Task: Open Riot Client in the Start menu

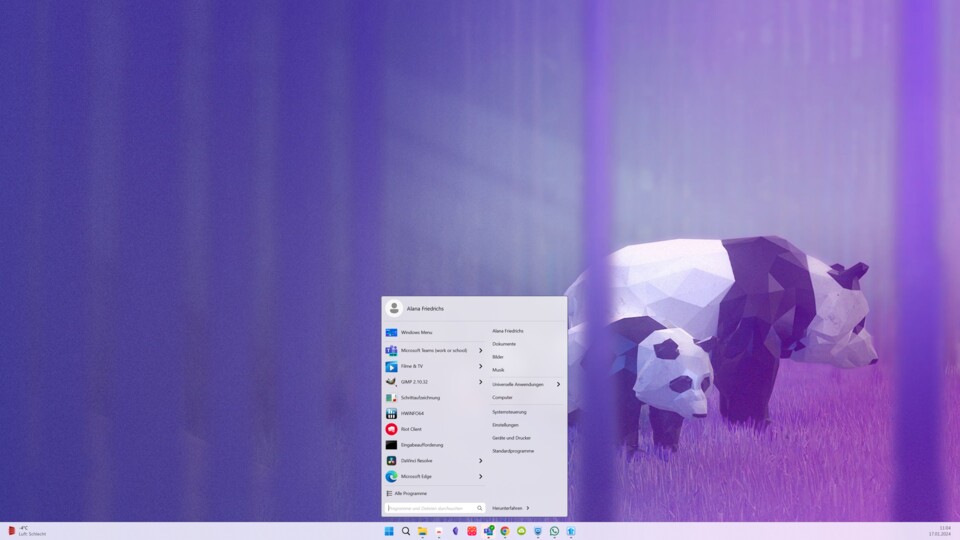Action: 411,429
